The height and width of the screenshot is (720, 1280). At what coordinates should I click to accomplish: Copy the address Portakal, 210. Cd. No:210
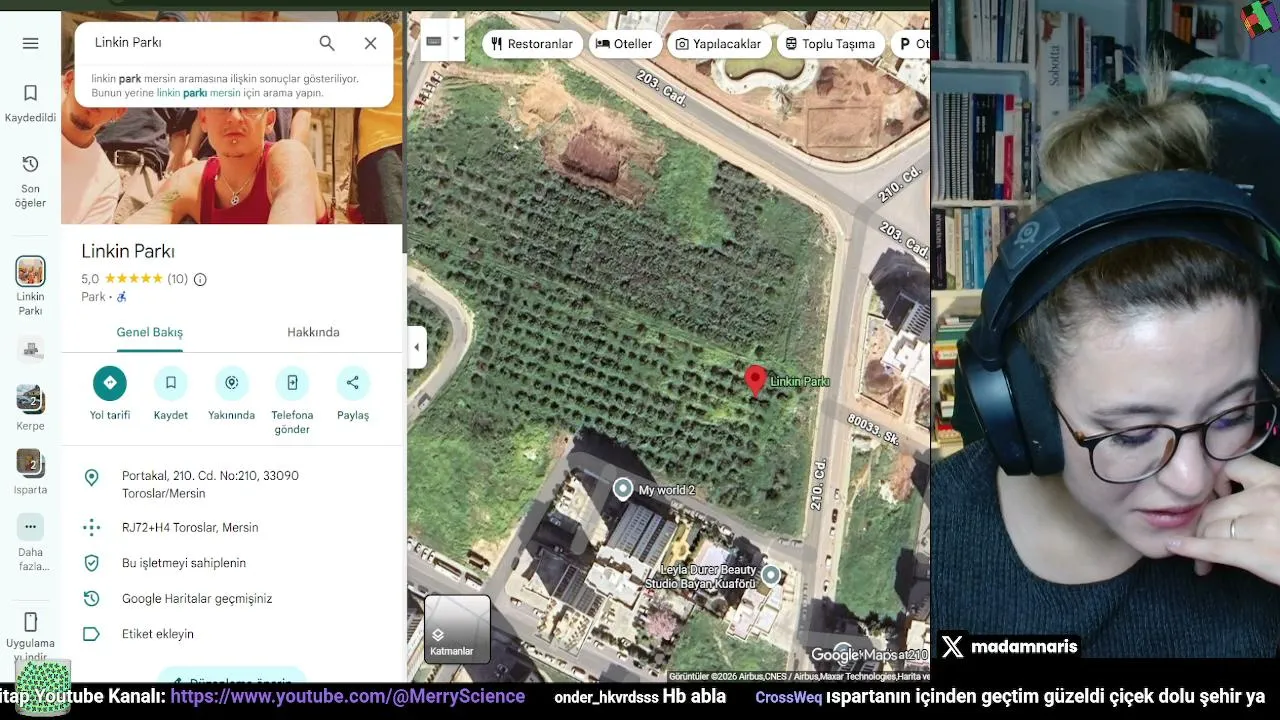coord(232,485)
